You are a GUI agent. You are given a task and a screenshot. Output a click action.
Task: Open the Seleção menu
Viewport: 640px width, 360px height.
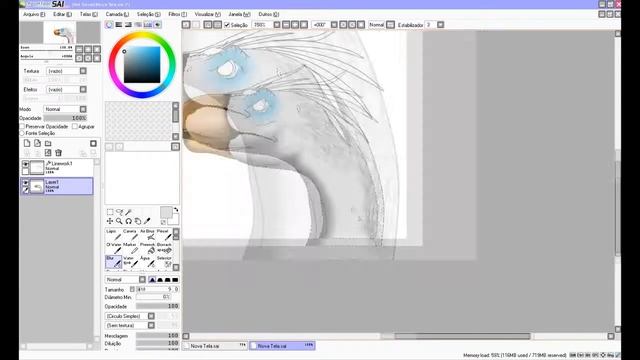(148, 14)
